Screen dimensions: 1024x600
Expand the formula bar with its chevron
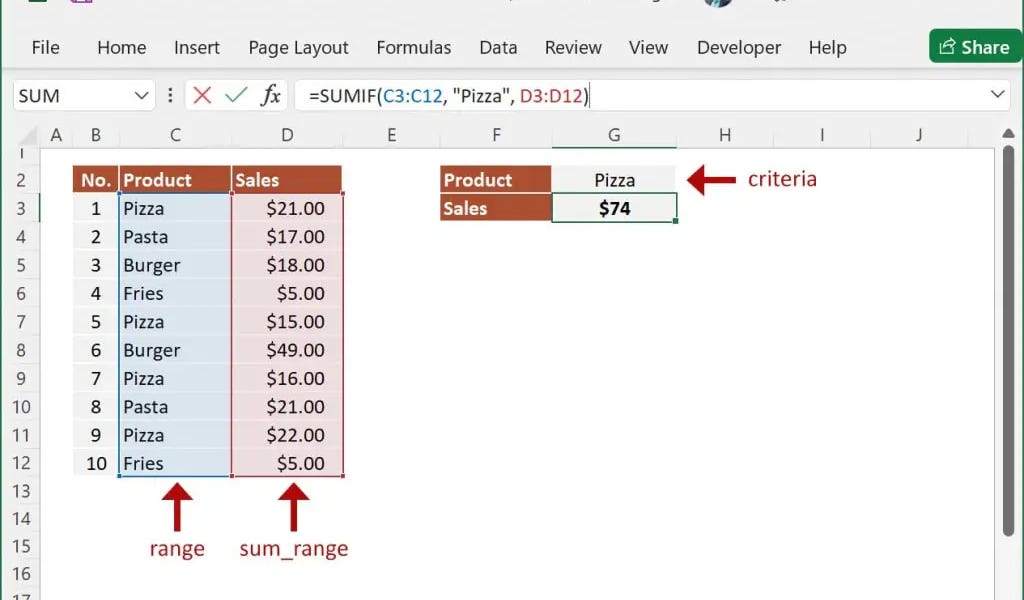pos(997,95)
